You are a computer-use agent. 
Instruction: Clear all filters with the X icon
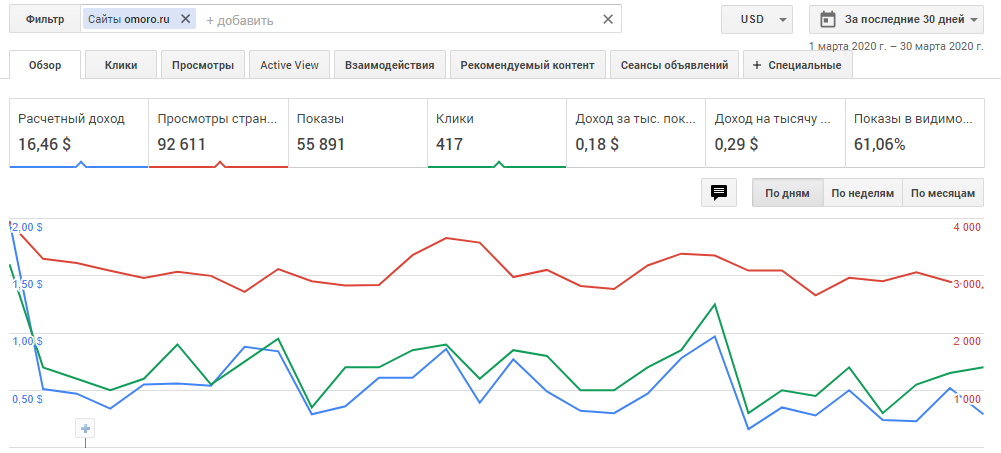[x=608, y=19]
